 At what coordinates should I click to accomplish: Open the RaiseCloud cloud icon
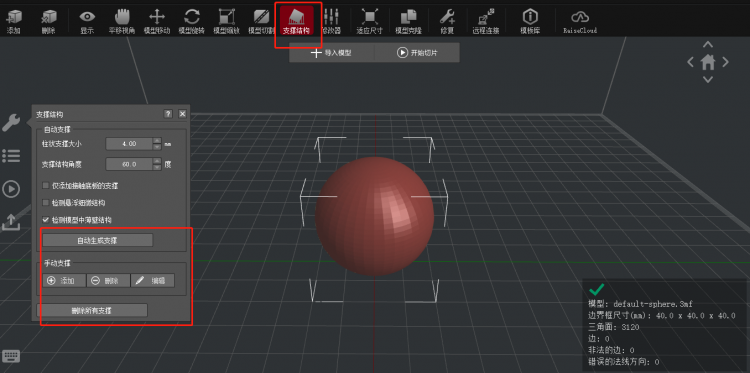coord(580,21)
